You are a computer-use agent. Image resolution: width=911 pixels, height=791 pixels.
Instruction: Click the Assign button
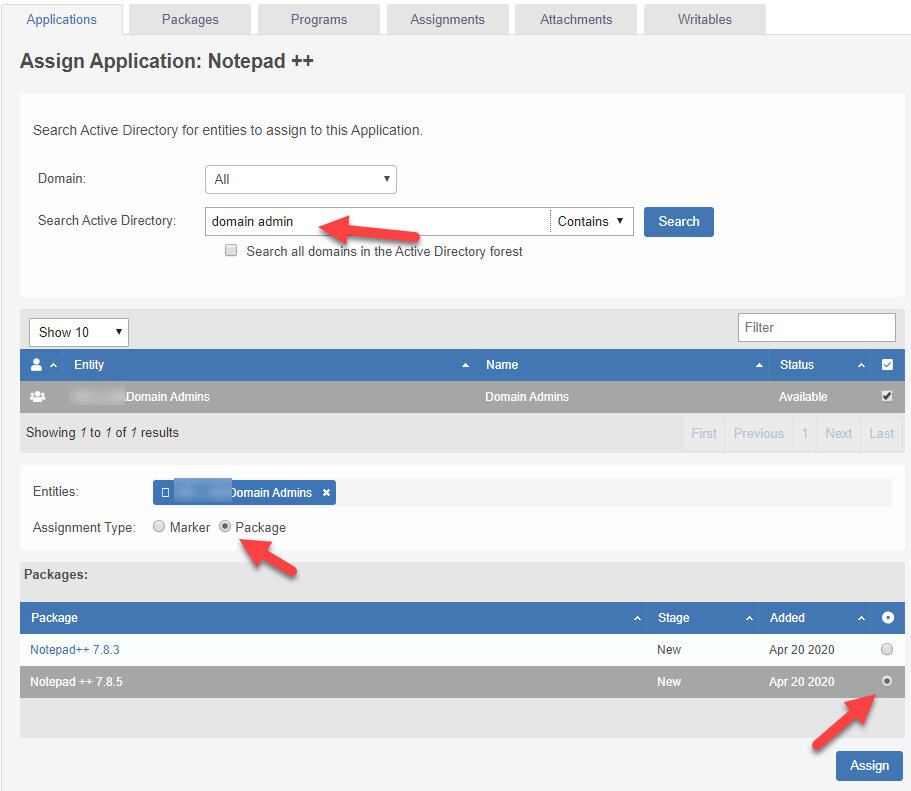click(869, 766)
